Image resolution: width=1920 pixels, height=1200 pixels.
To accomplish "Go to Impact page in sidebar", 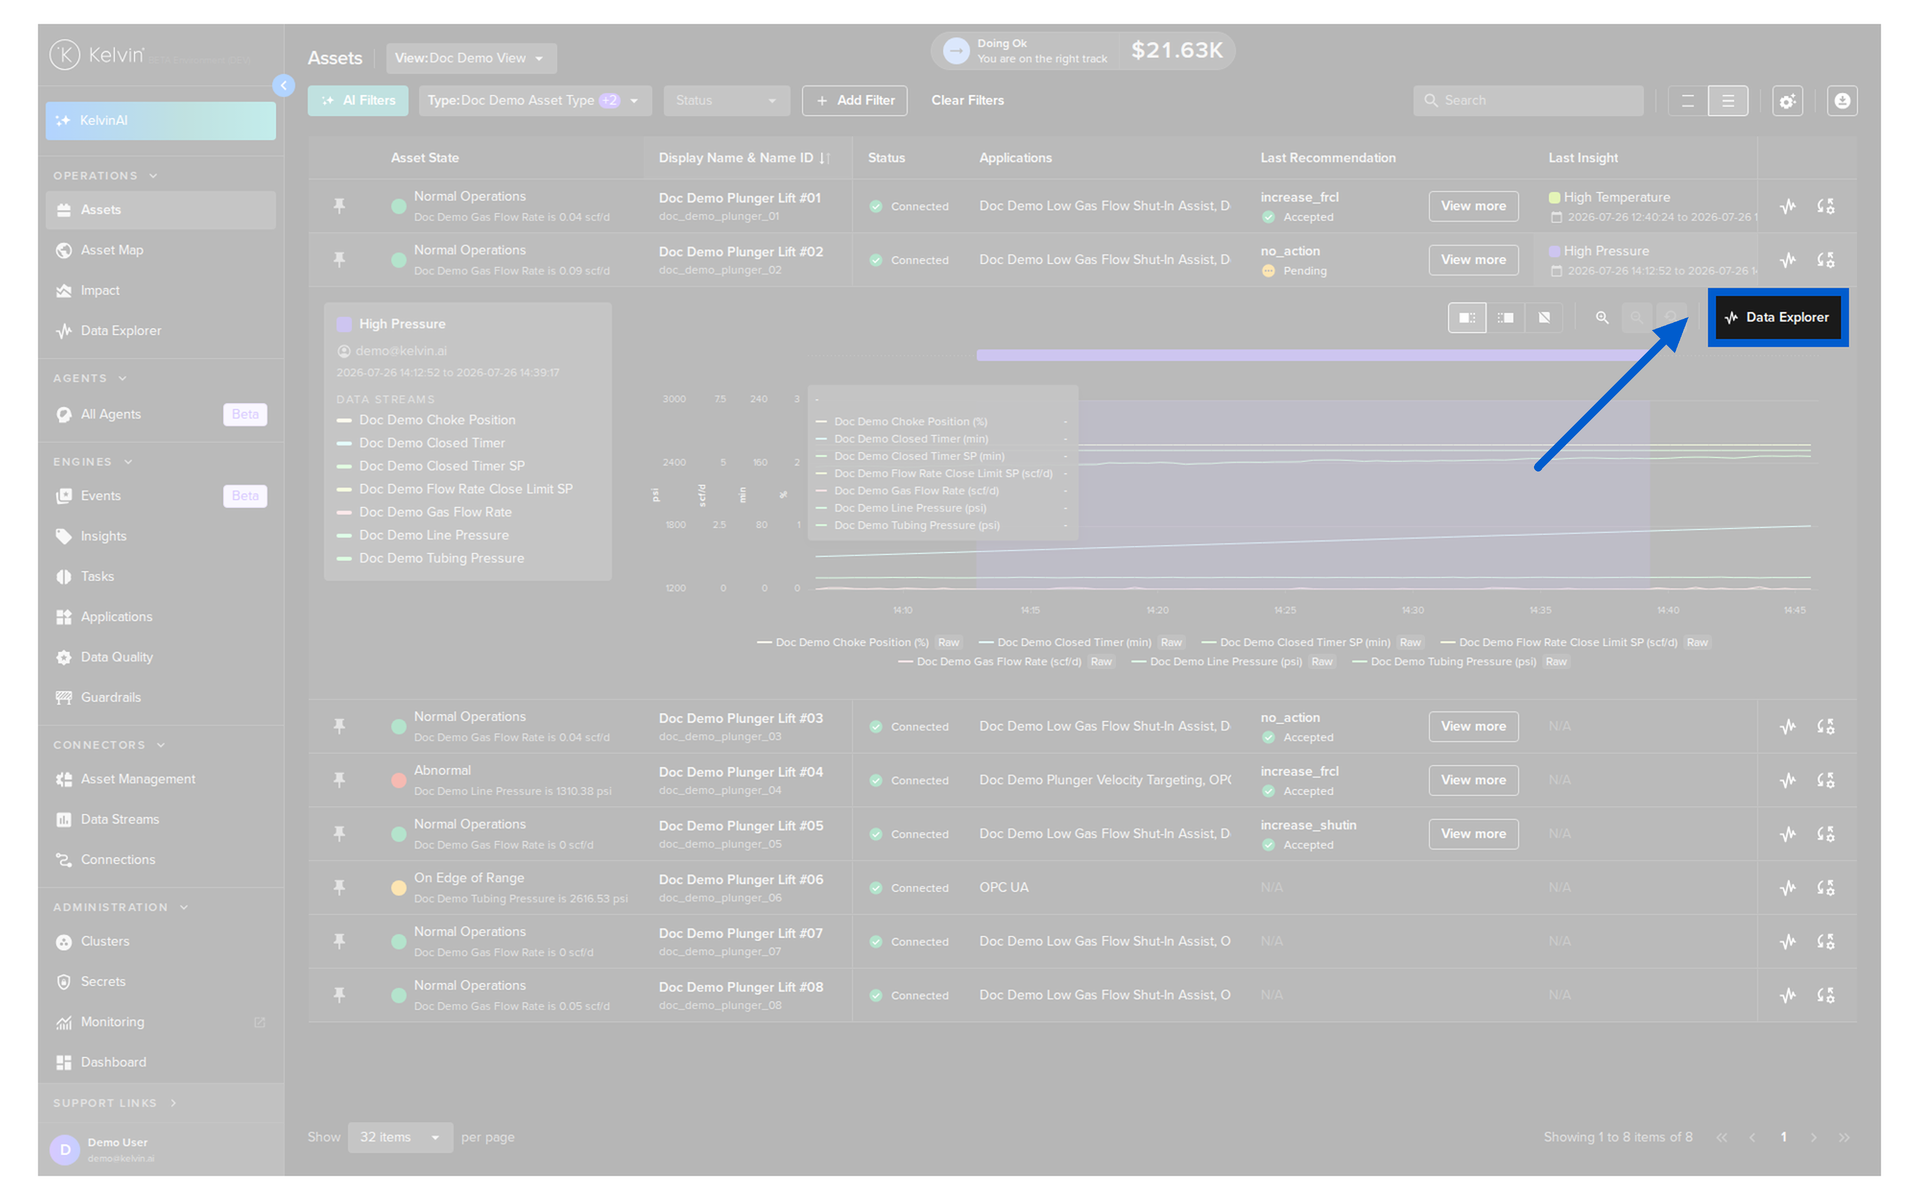I will [x=160, y=290].
